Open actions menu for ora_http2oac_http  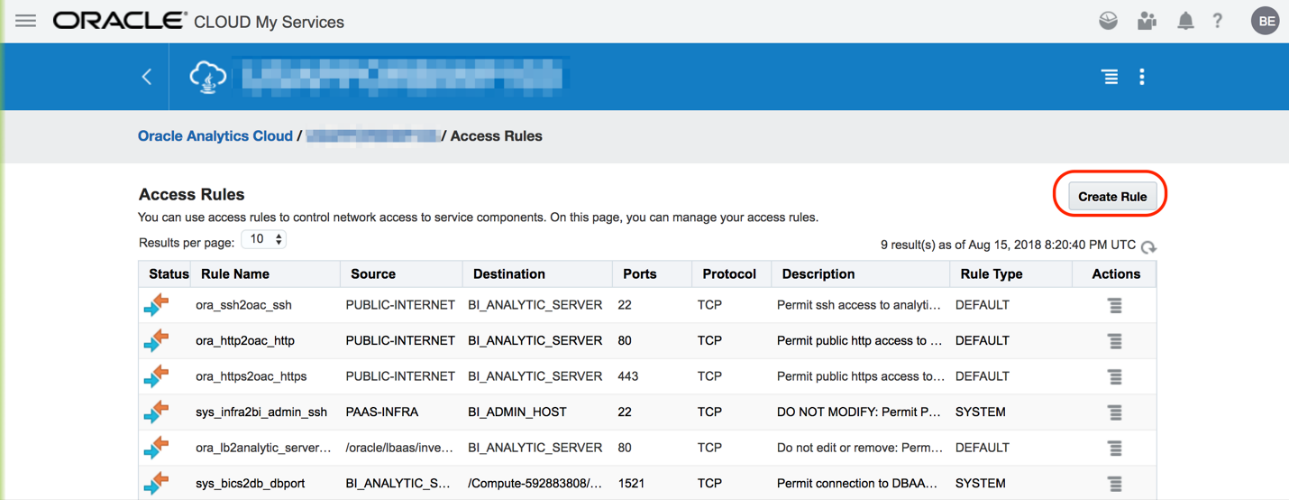pos(1115,341)
